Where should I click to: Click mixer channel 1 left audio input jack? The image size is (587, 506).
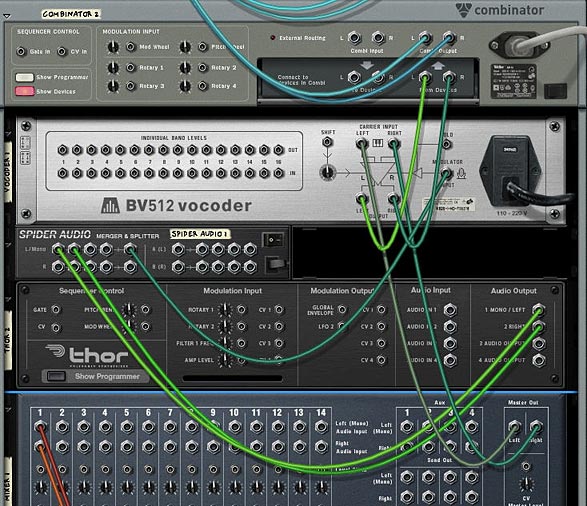tap(40, 426)
